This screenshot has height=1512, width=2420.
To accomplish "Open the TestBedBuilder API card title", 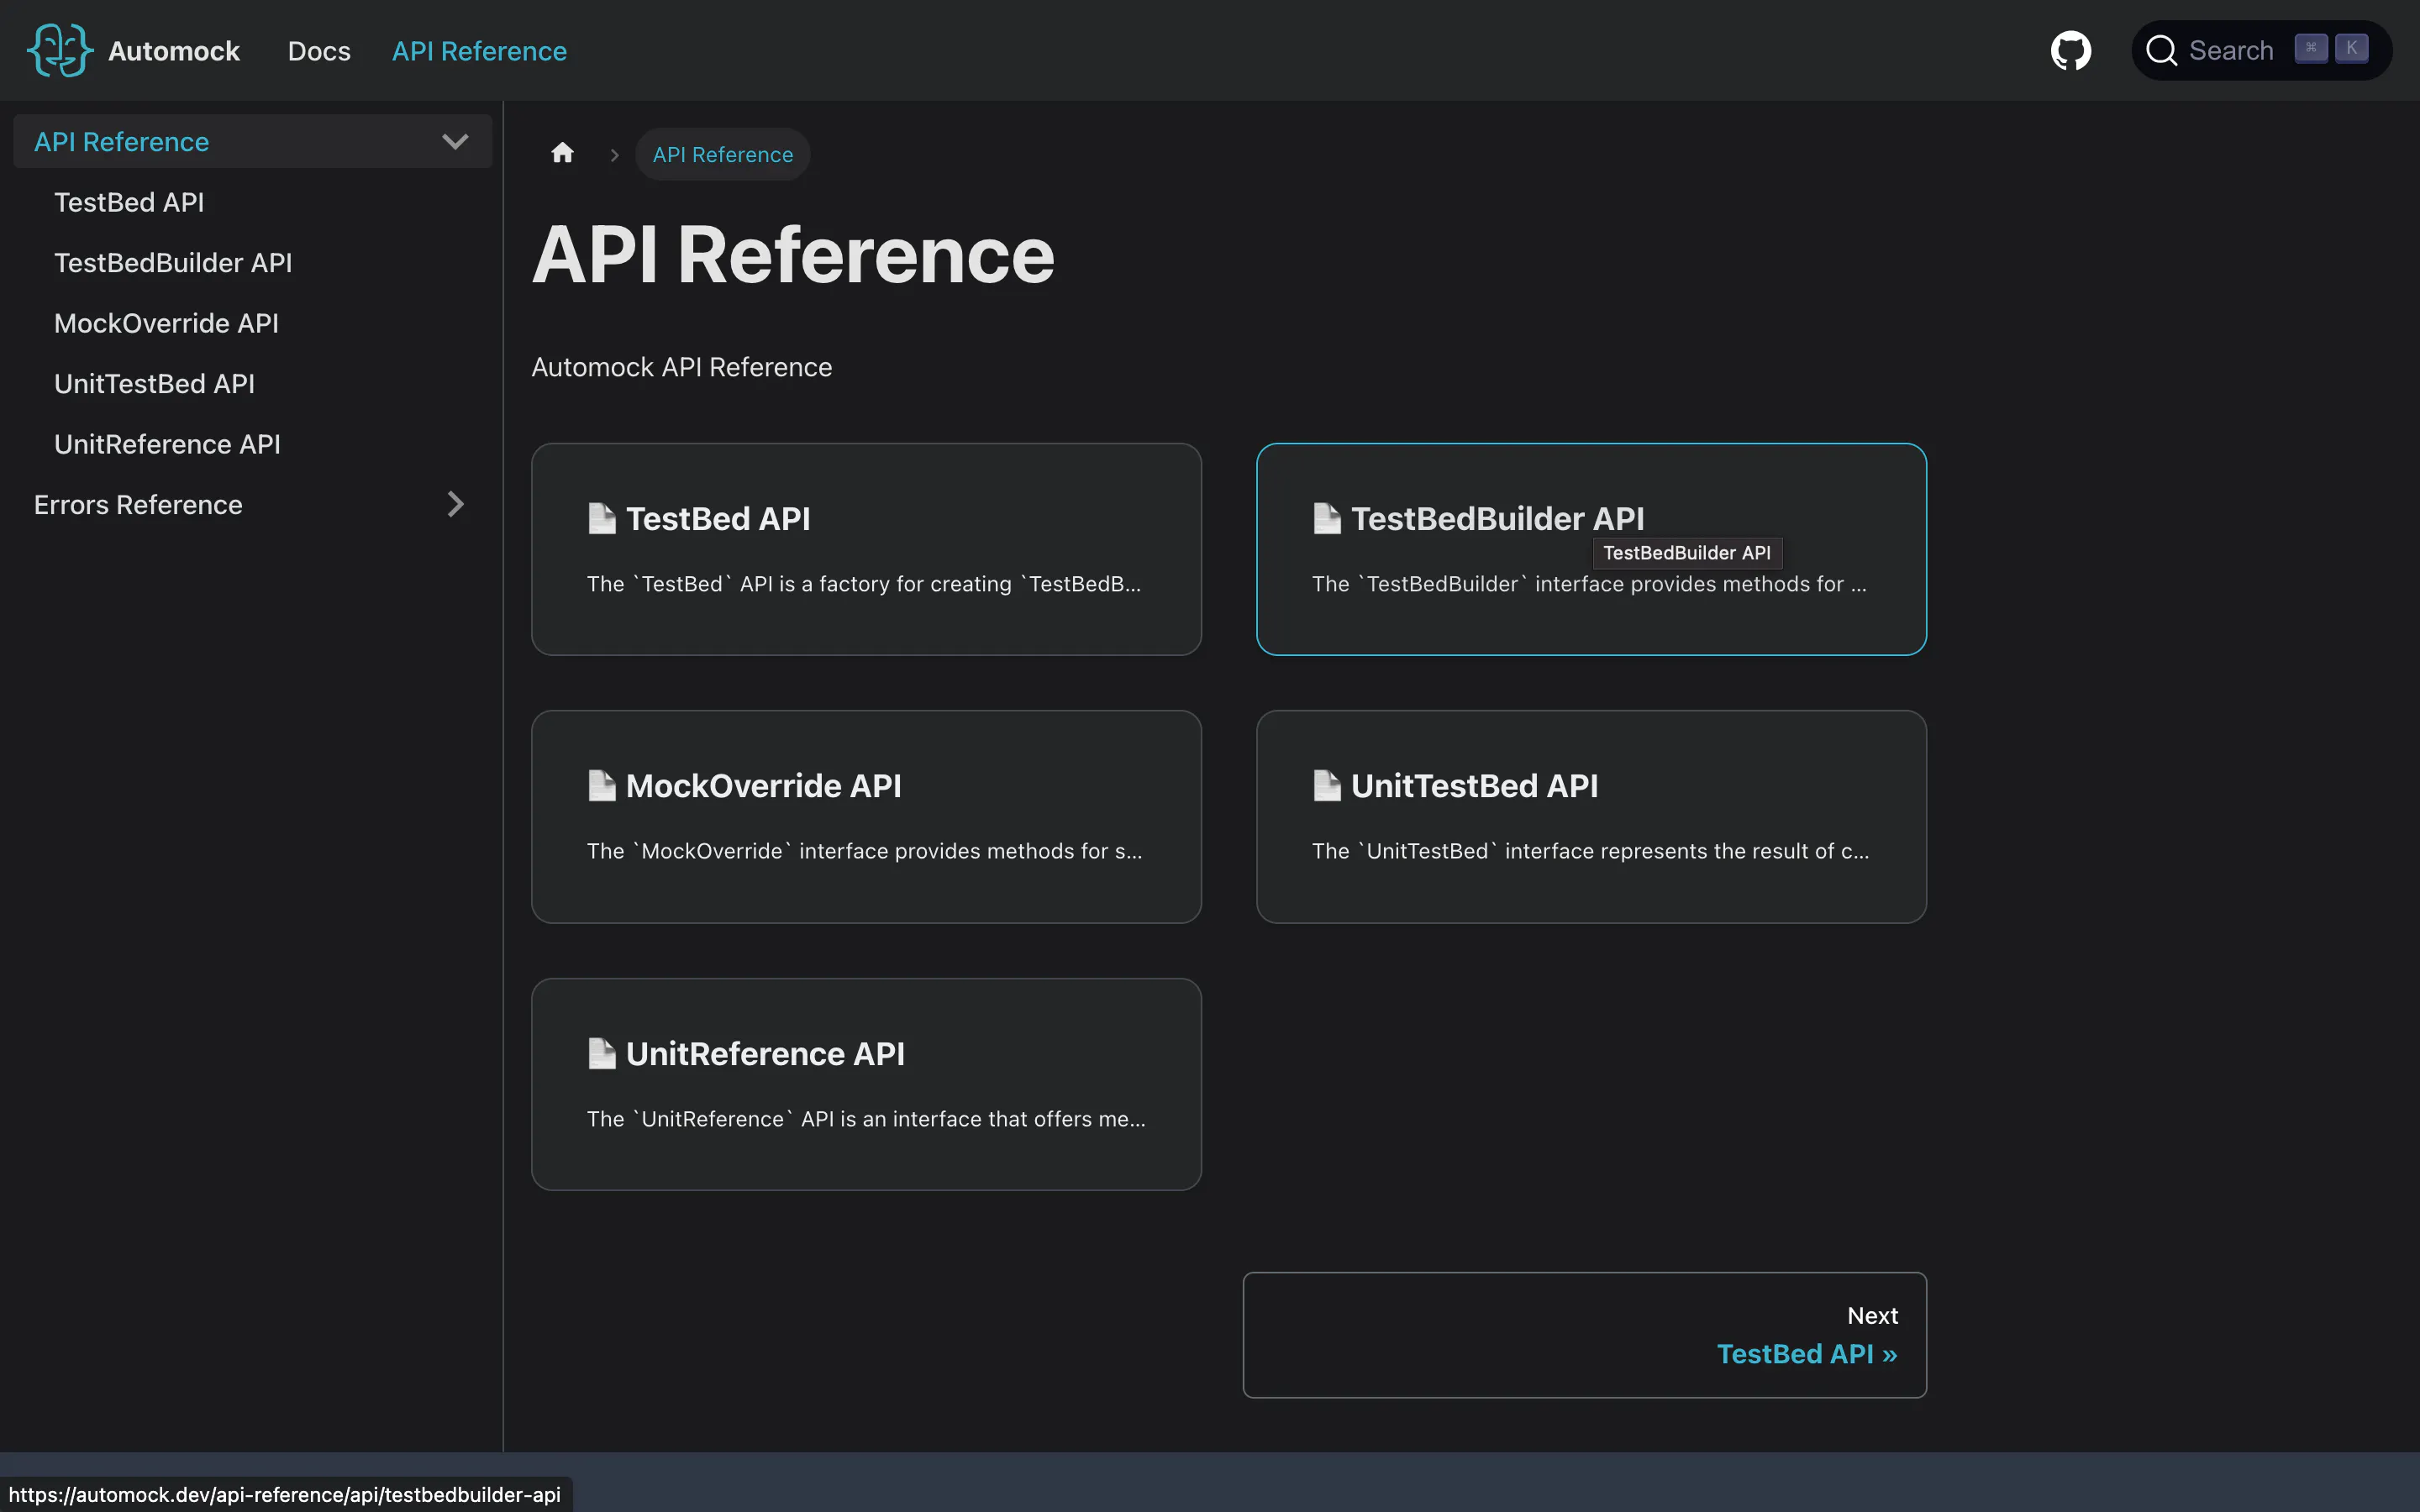I will pos(1497,518).
